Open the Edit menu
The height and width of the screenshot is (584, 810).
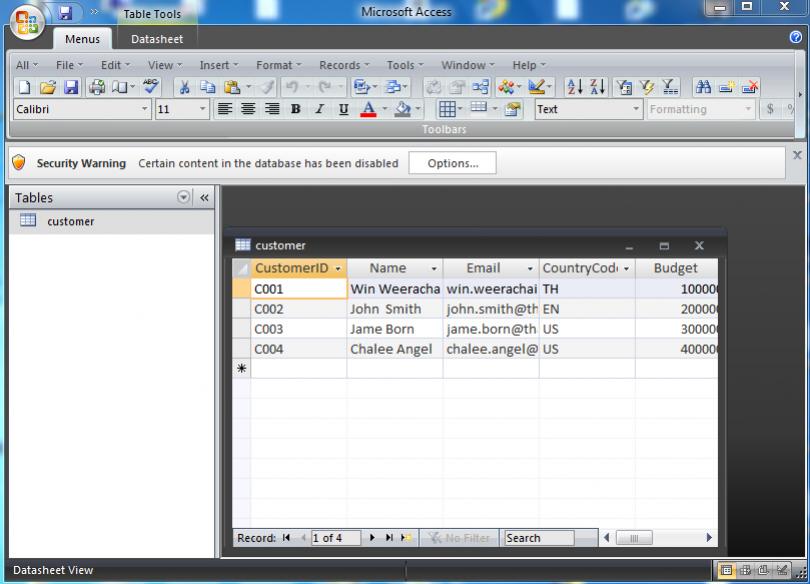click(115, 65)
